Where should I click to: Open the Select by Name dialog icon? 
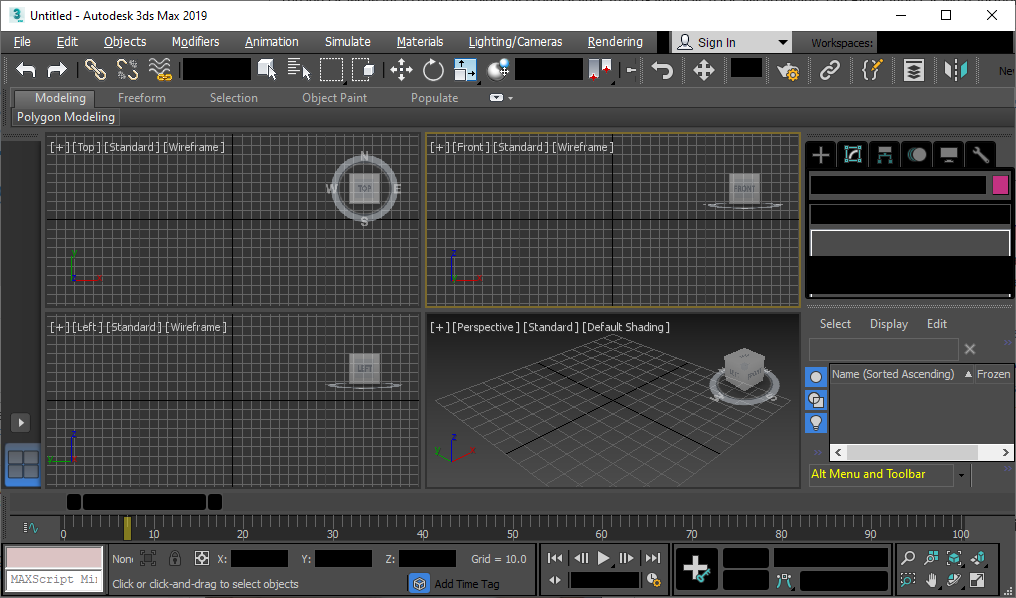click(298, 70)
